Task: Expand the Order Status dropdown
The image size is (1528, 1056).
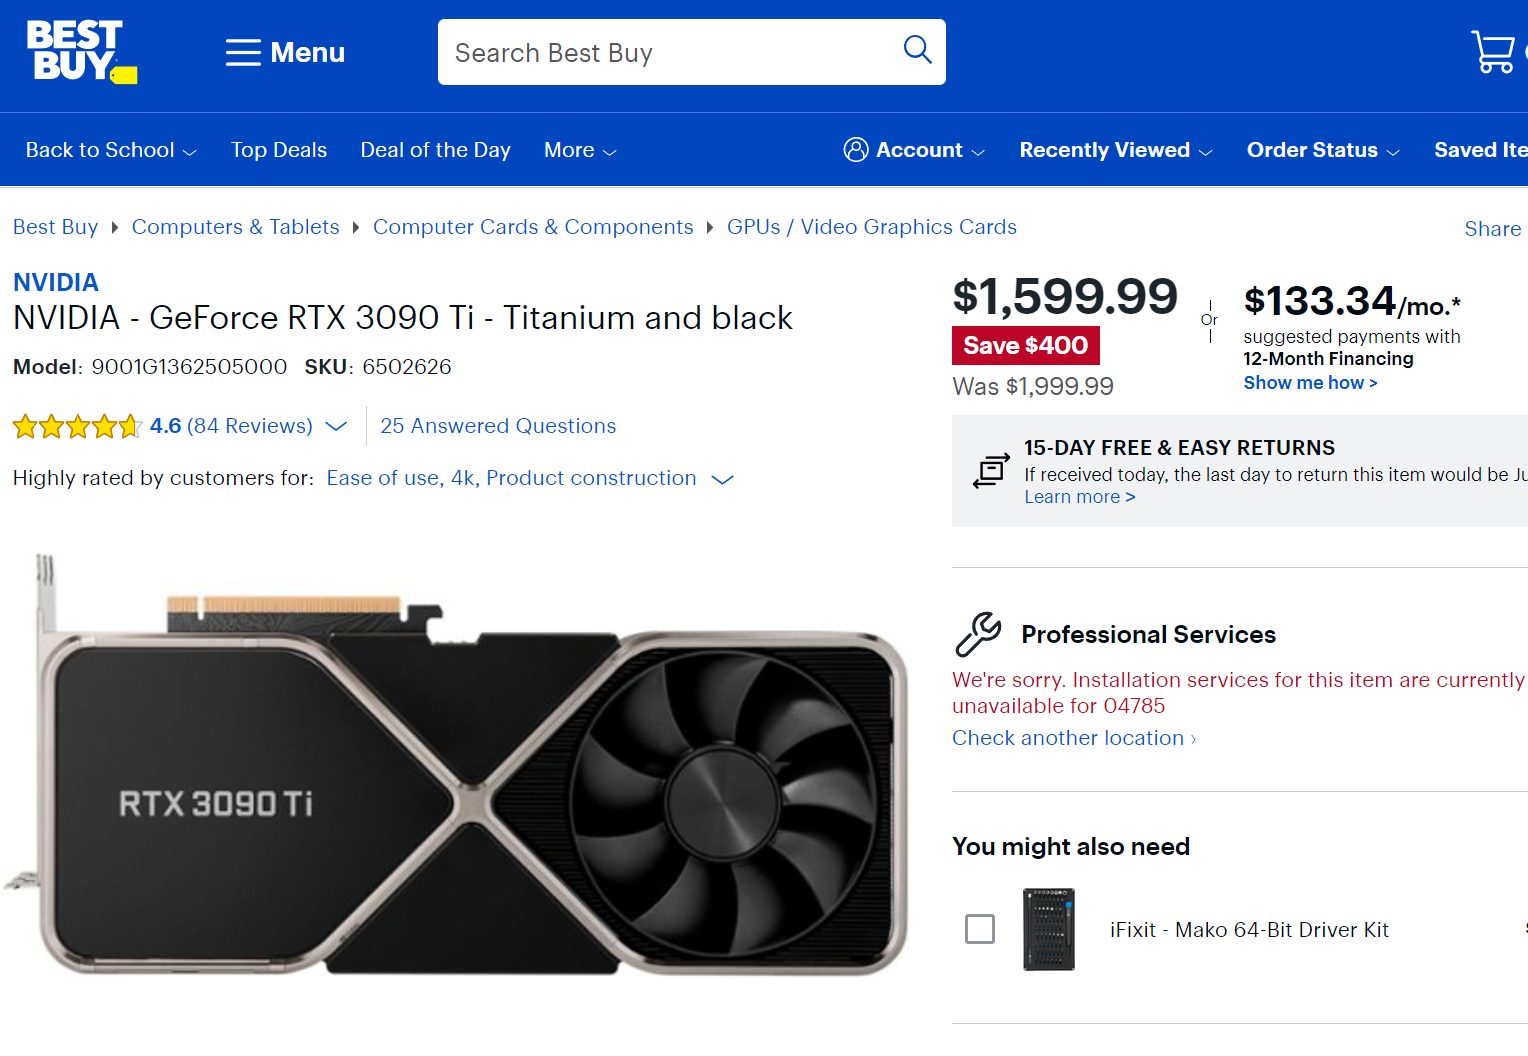Action: [x=1321, y=149]
